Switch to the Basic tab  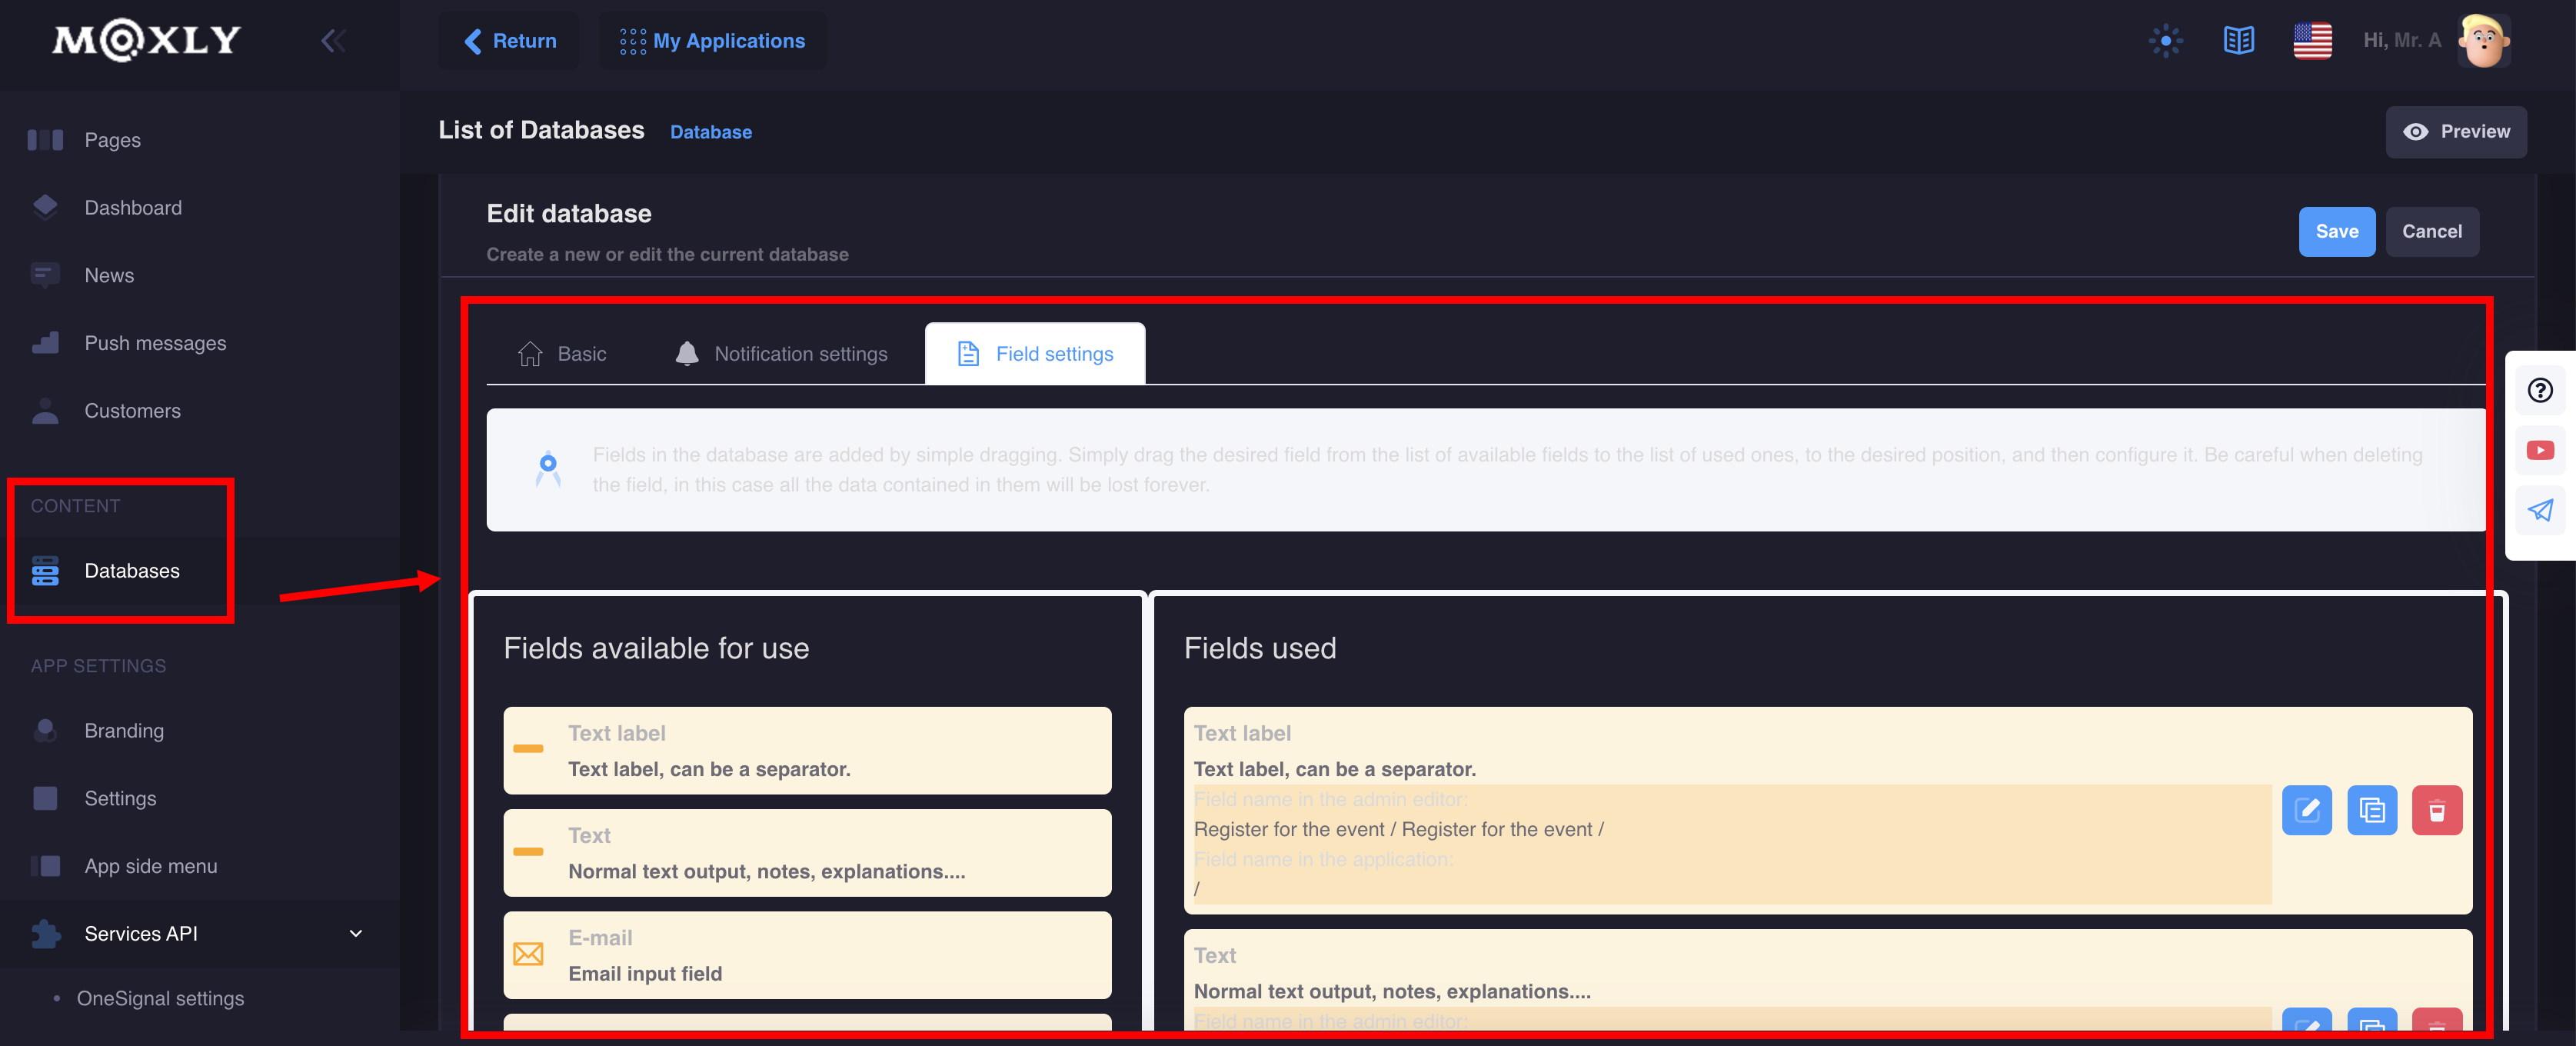(562, 354)
